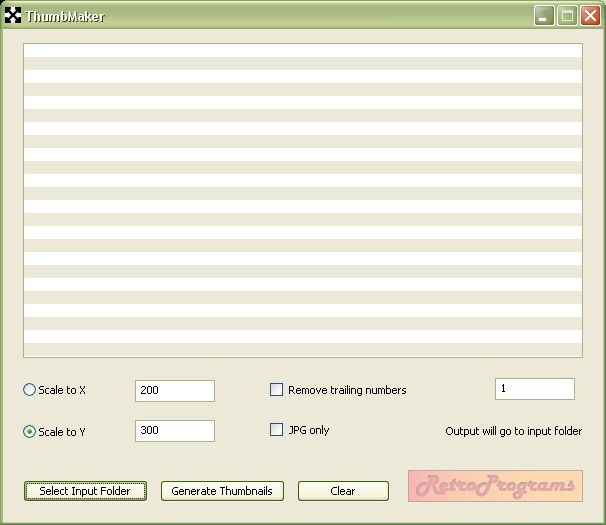Click the trailing numbers count field showing 1
The width and height of the screenshot is (606, 525).
click(535, 388)
